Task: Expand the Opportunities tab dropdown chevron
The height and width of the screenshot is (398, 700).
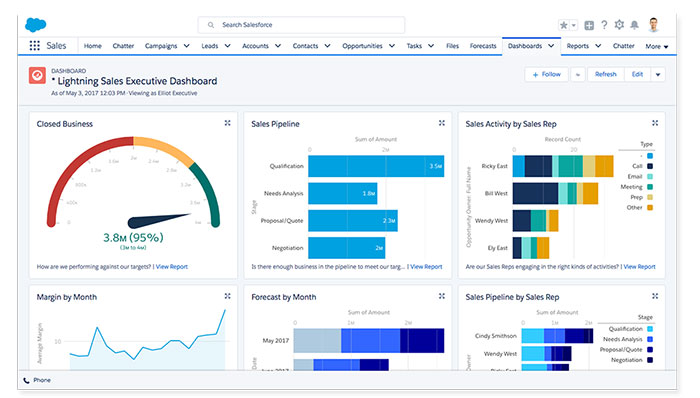Action: coord(392,46)
